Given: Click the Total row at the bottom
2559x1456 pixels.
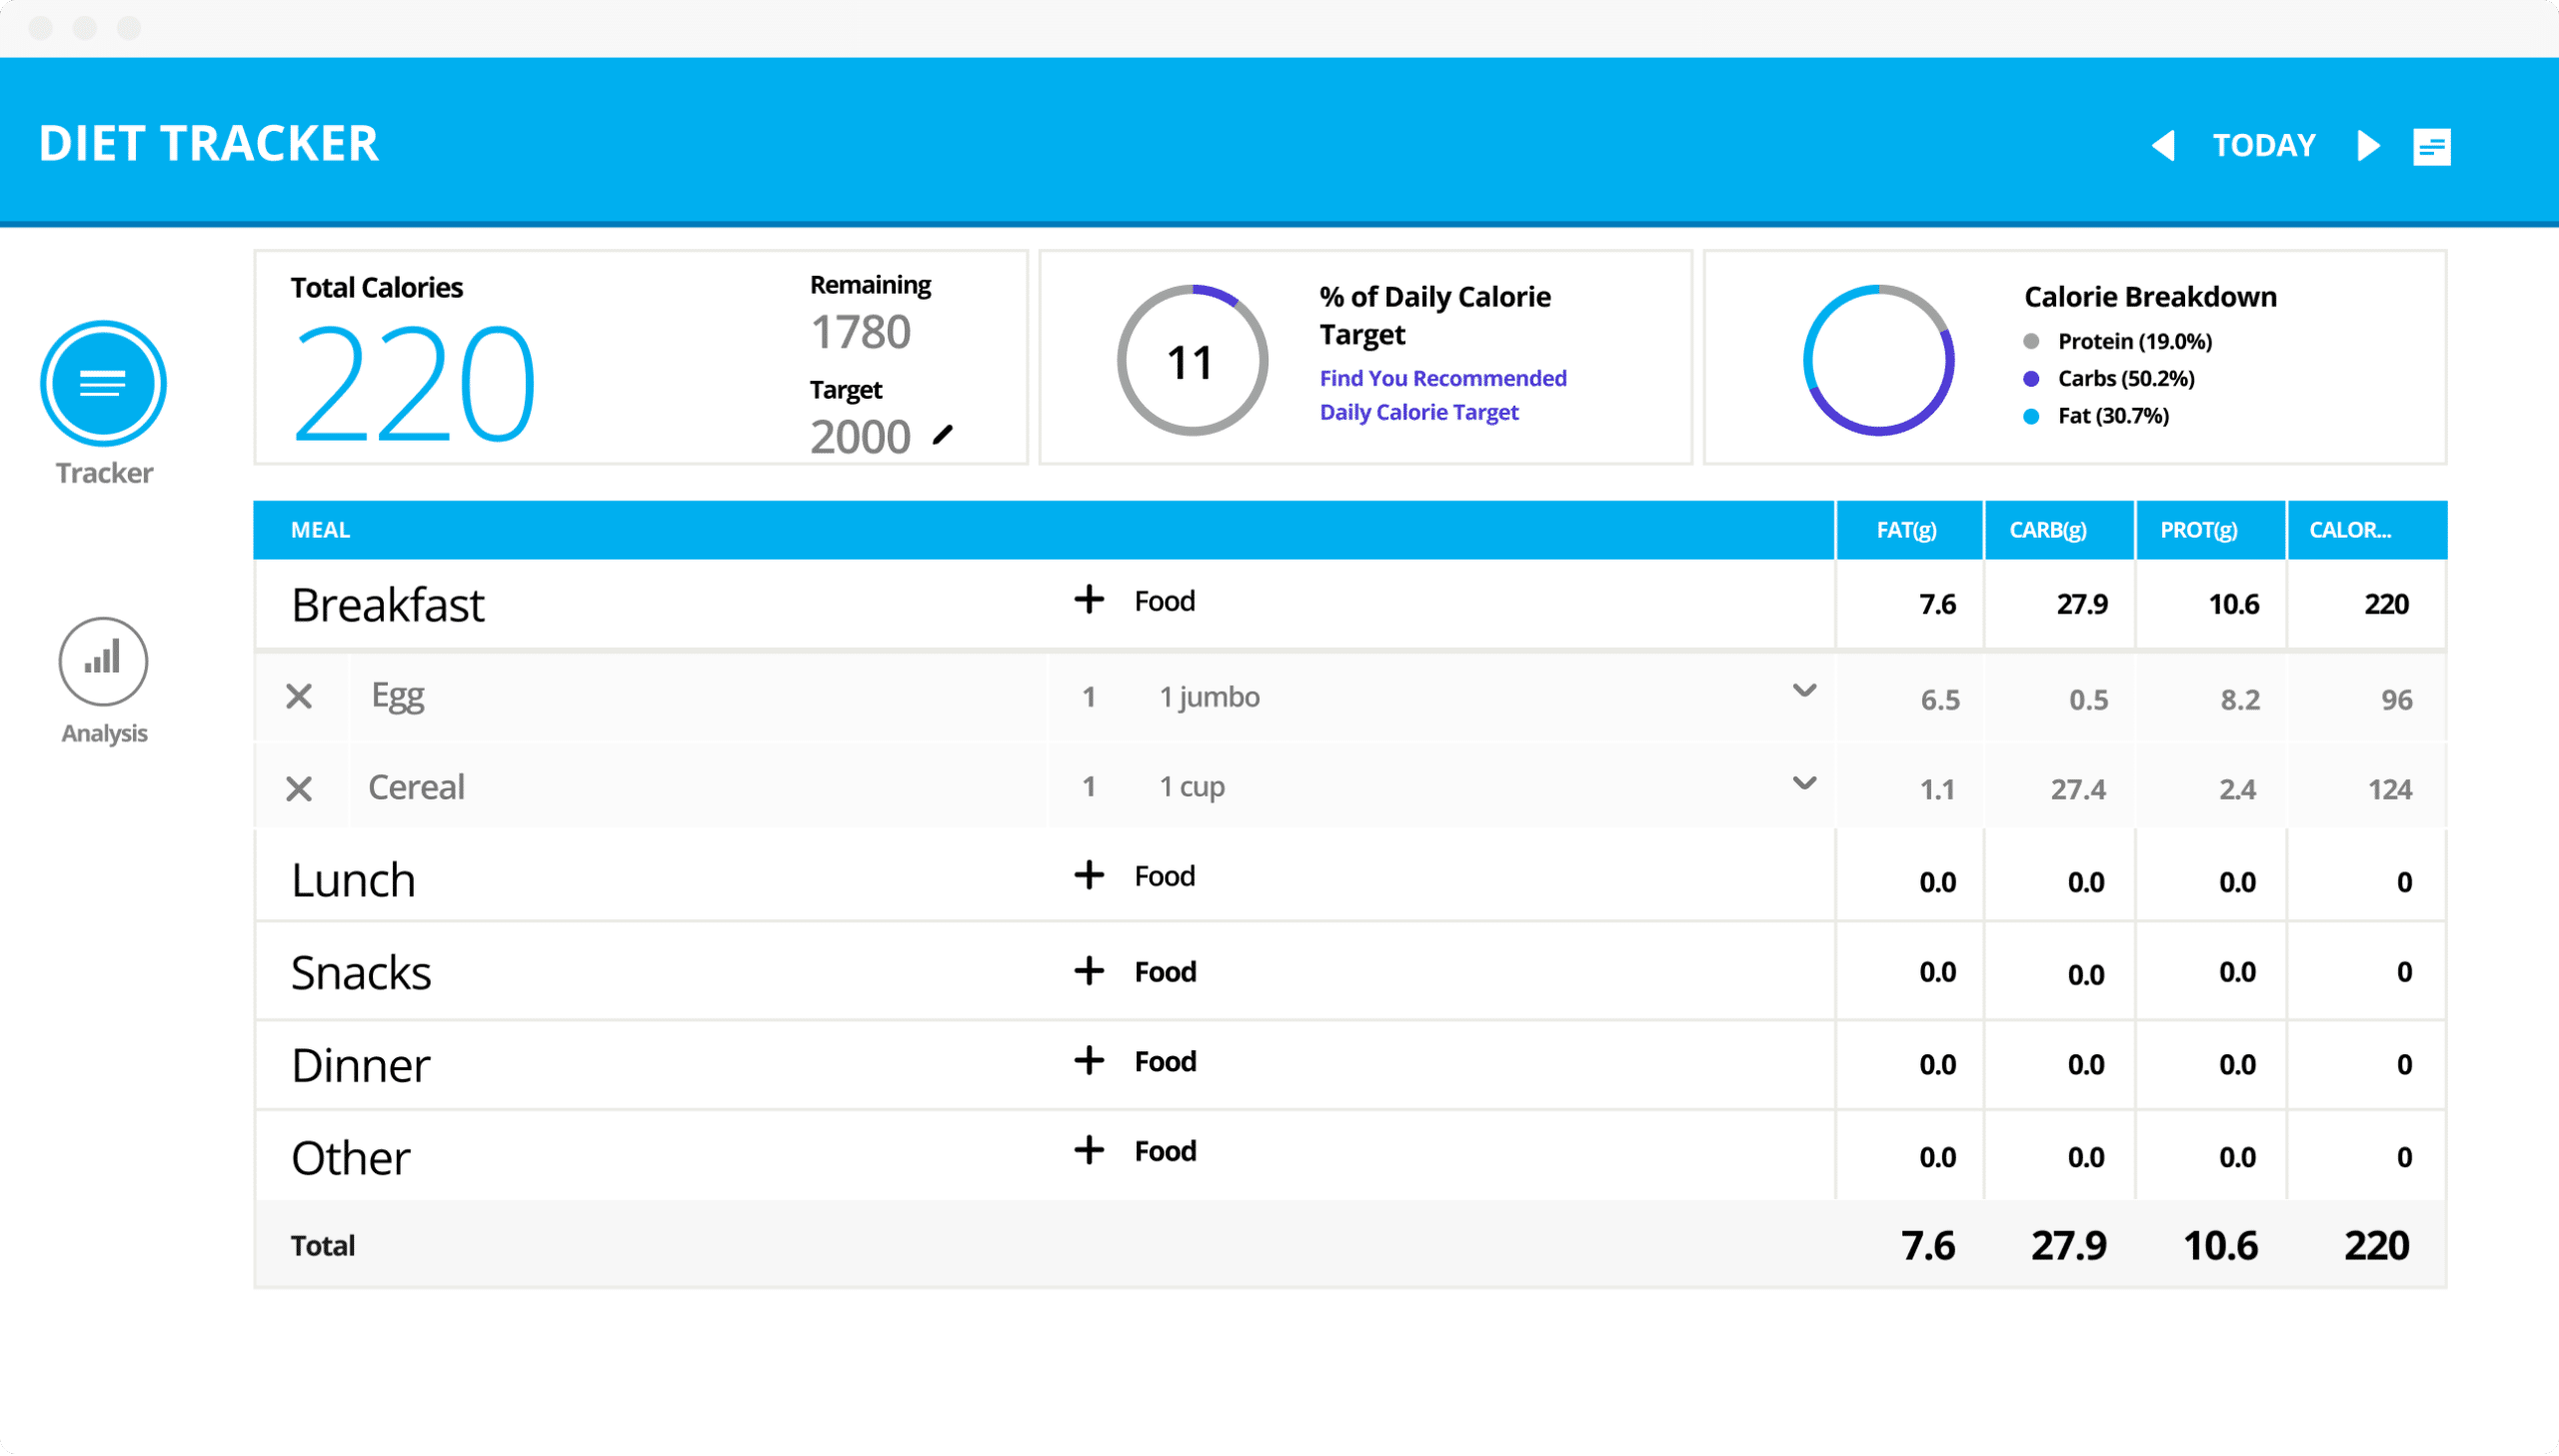Looking at the screenshot, I should (322, 1245).
